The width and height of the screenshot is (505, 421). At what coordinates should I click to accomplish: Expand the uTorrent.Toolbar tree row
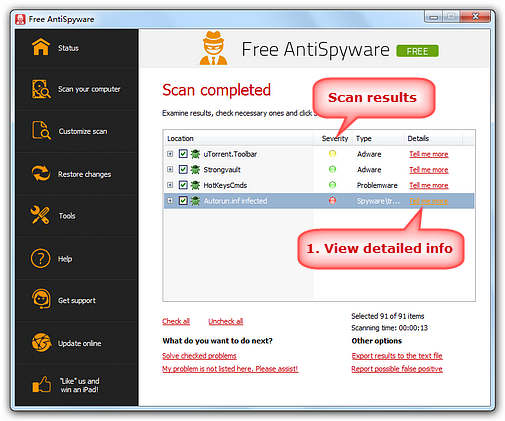click(x=170, y=154)
